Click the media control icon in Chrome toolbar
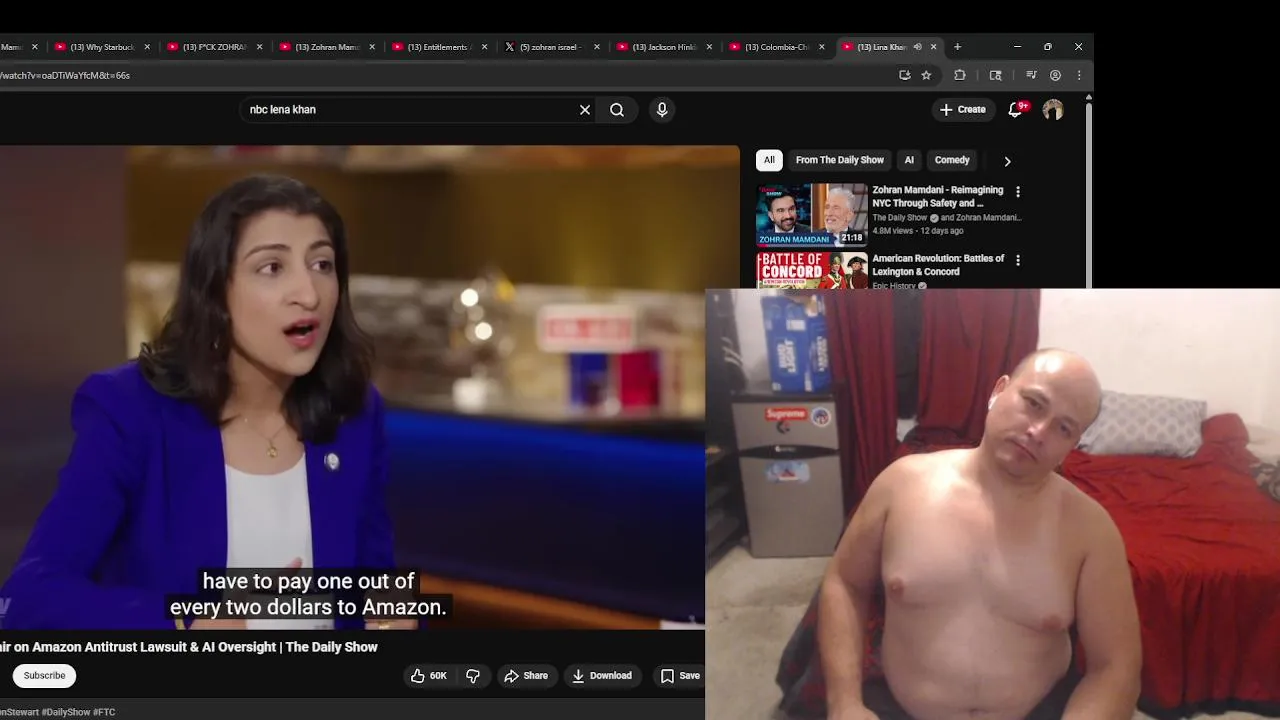Viewport: 1280px width, 720px height. coord(1031,75)
